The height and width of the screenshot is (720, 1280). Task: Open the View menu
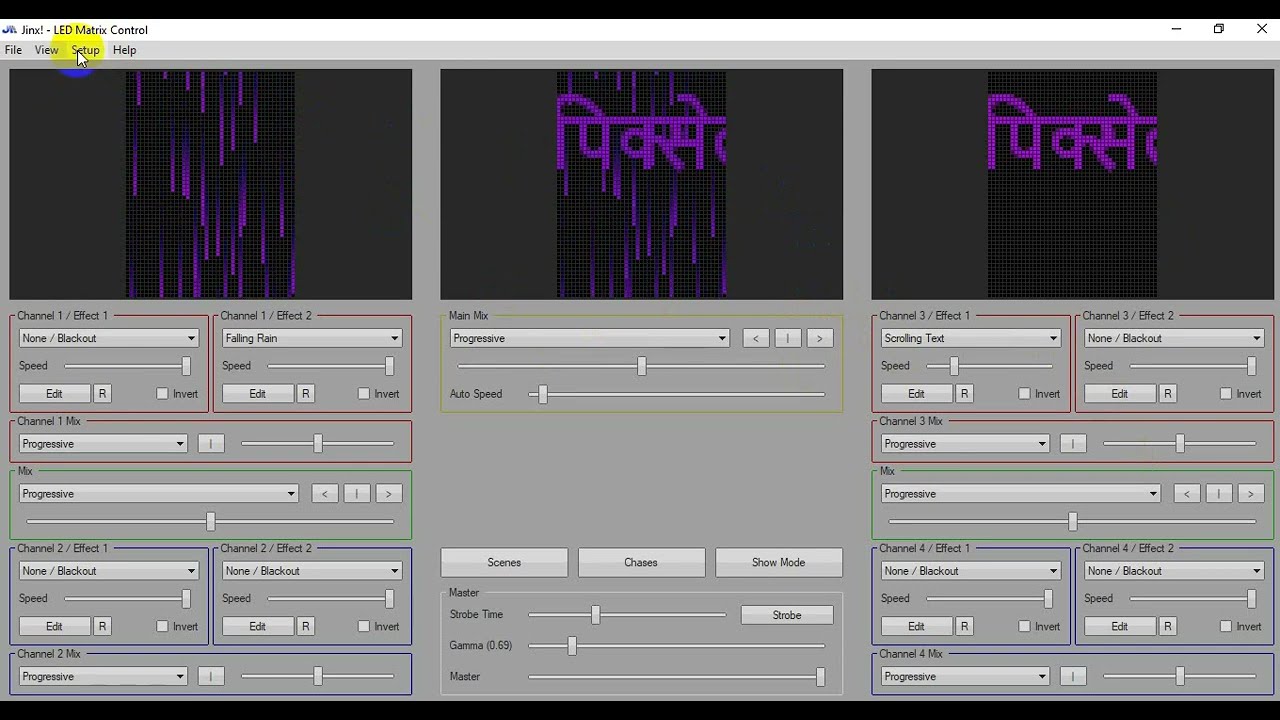(x=46, y=50)
